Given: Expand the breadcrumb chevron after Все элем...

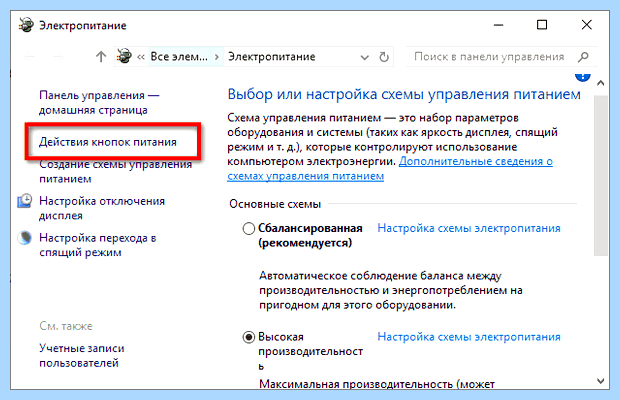Looking at the screenshot, I should [217, 57].
